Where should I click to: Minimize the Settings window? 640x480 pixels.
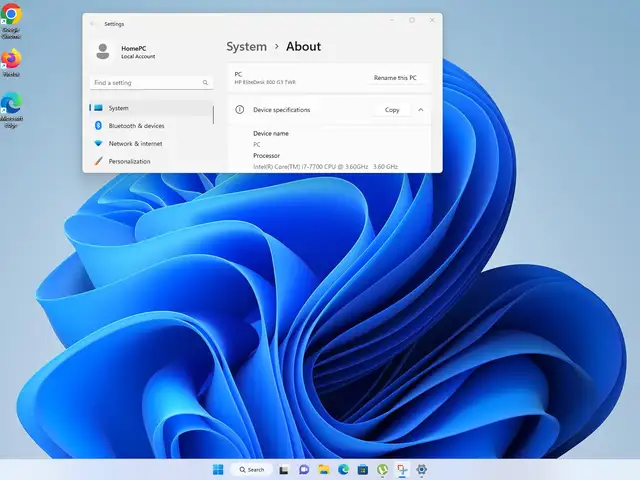392,20
